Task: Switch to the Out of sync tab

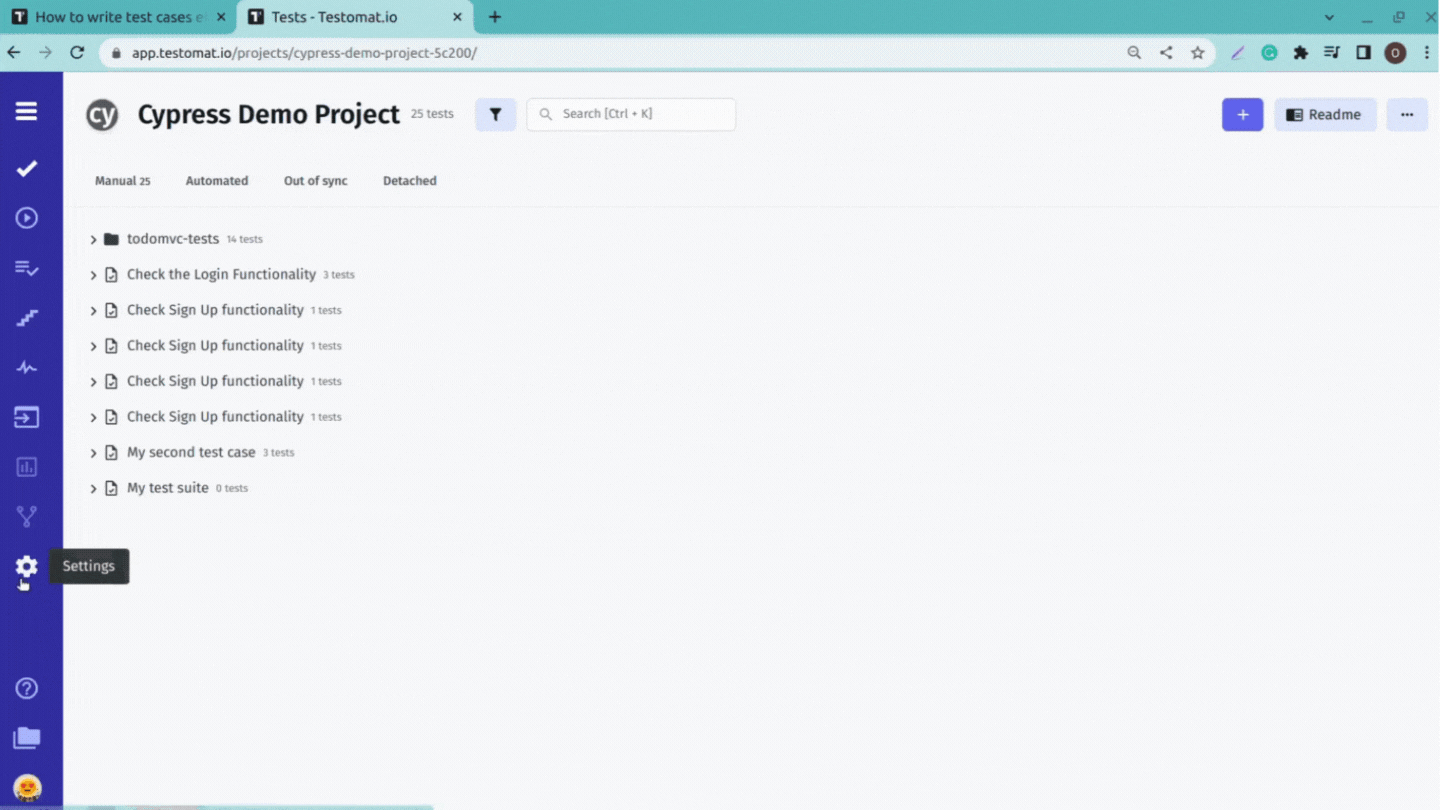Action: [315, 181]
